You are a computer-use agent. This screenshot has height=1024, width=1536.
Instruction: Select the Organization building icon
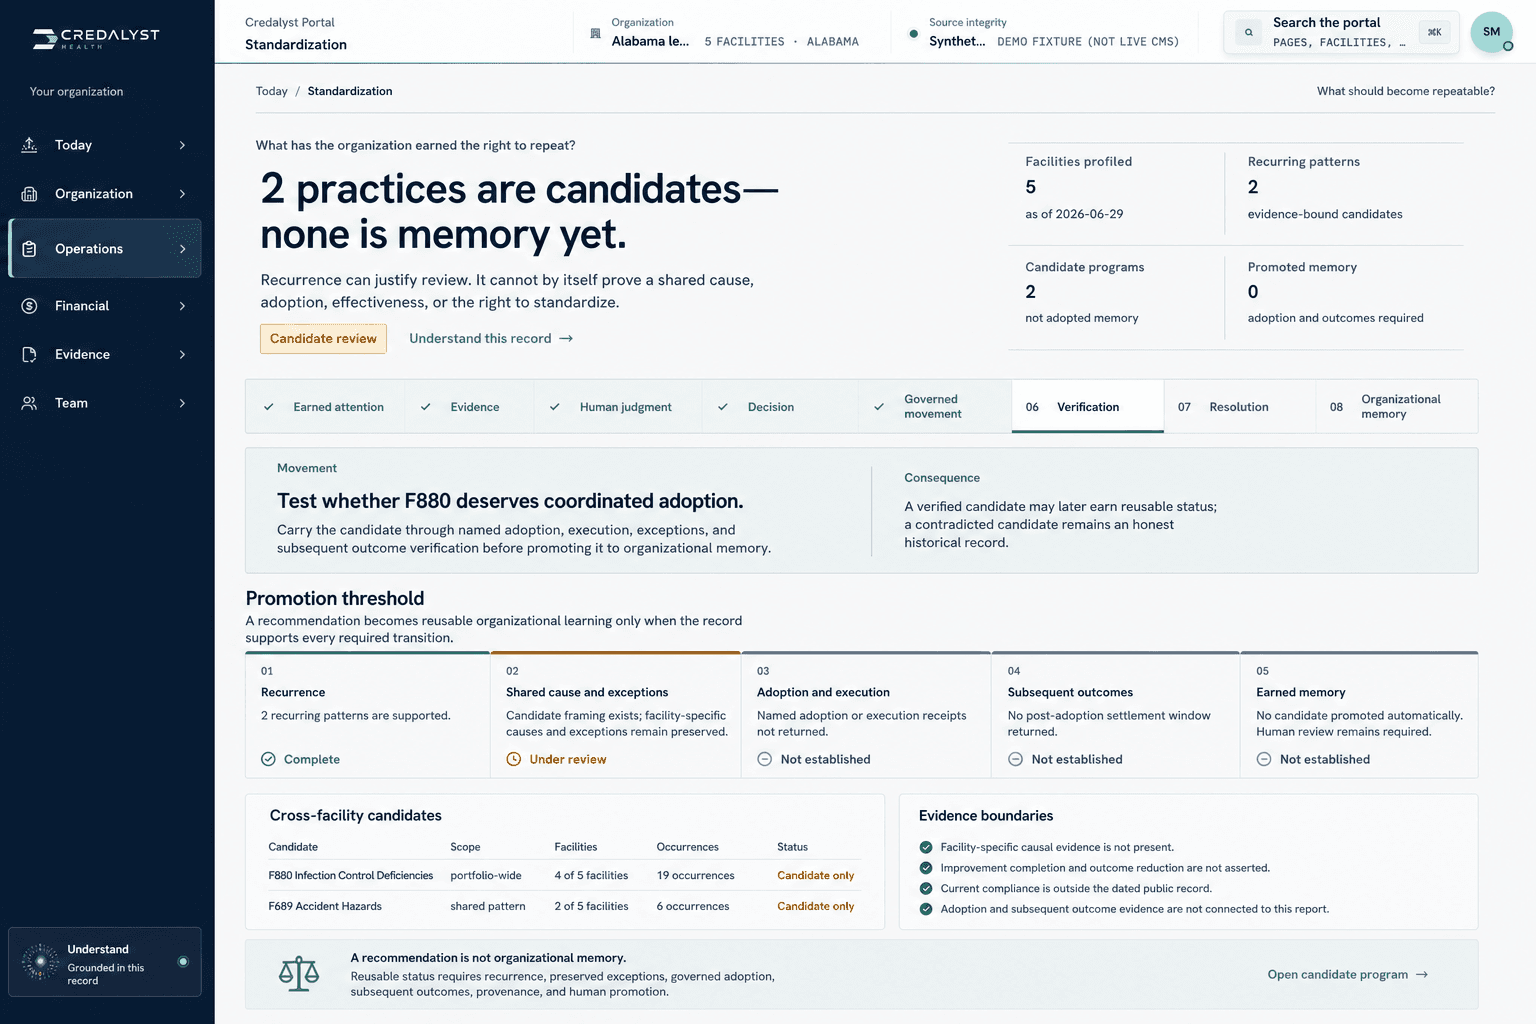coord(30,194)
